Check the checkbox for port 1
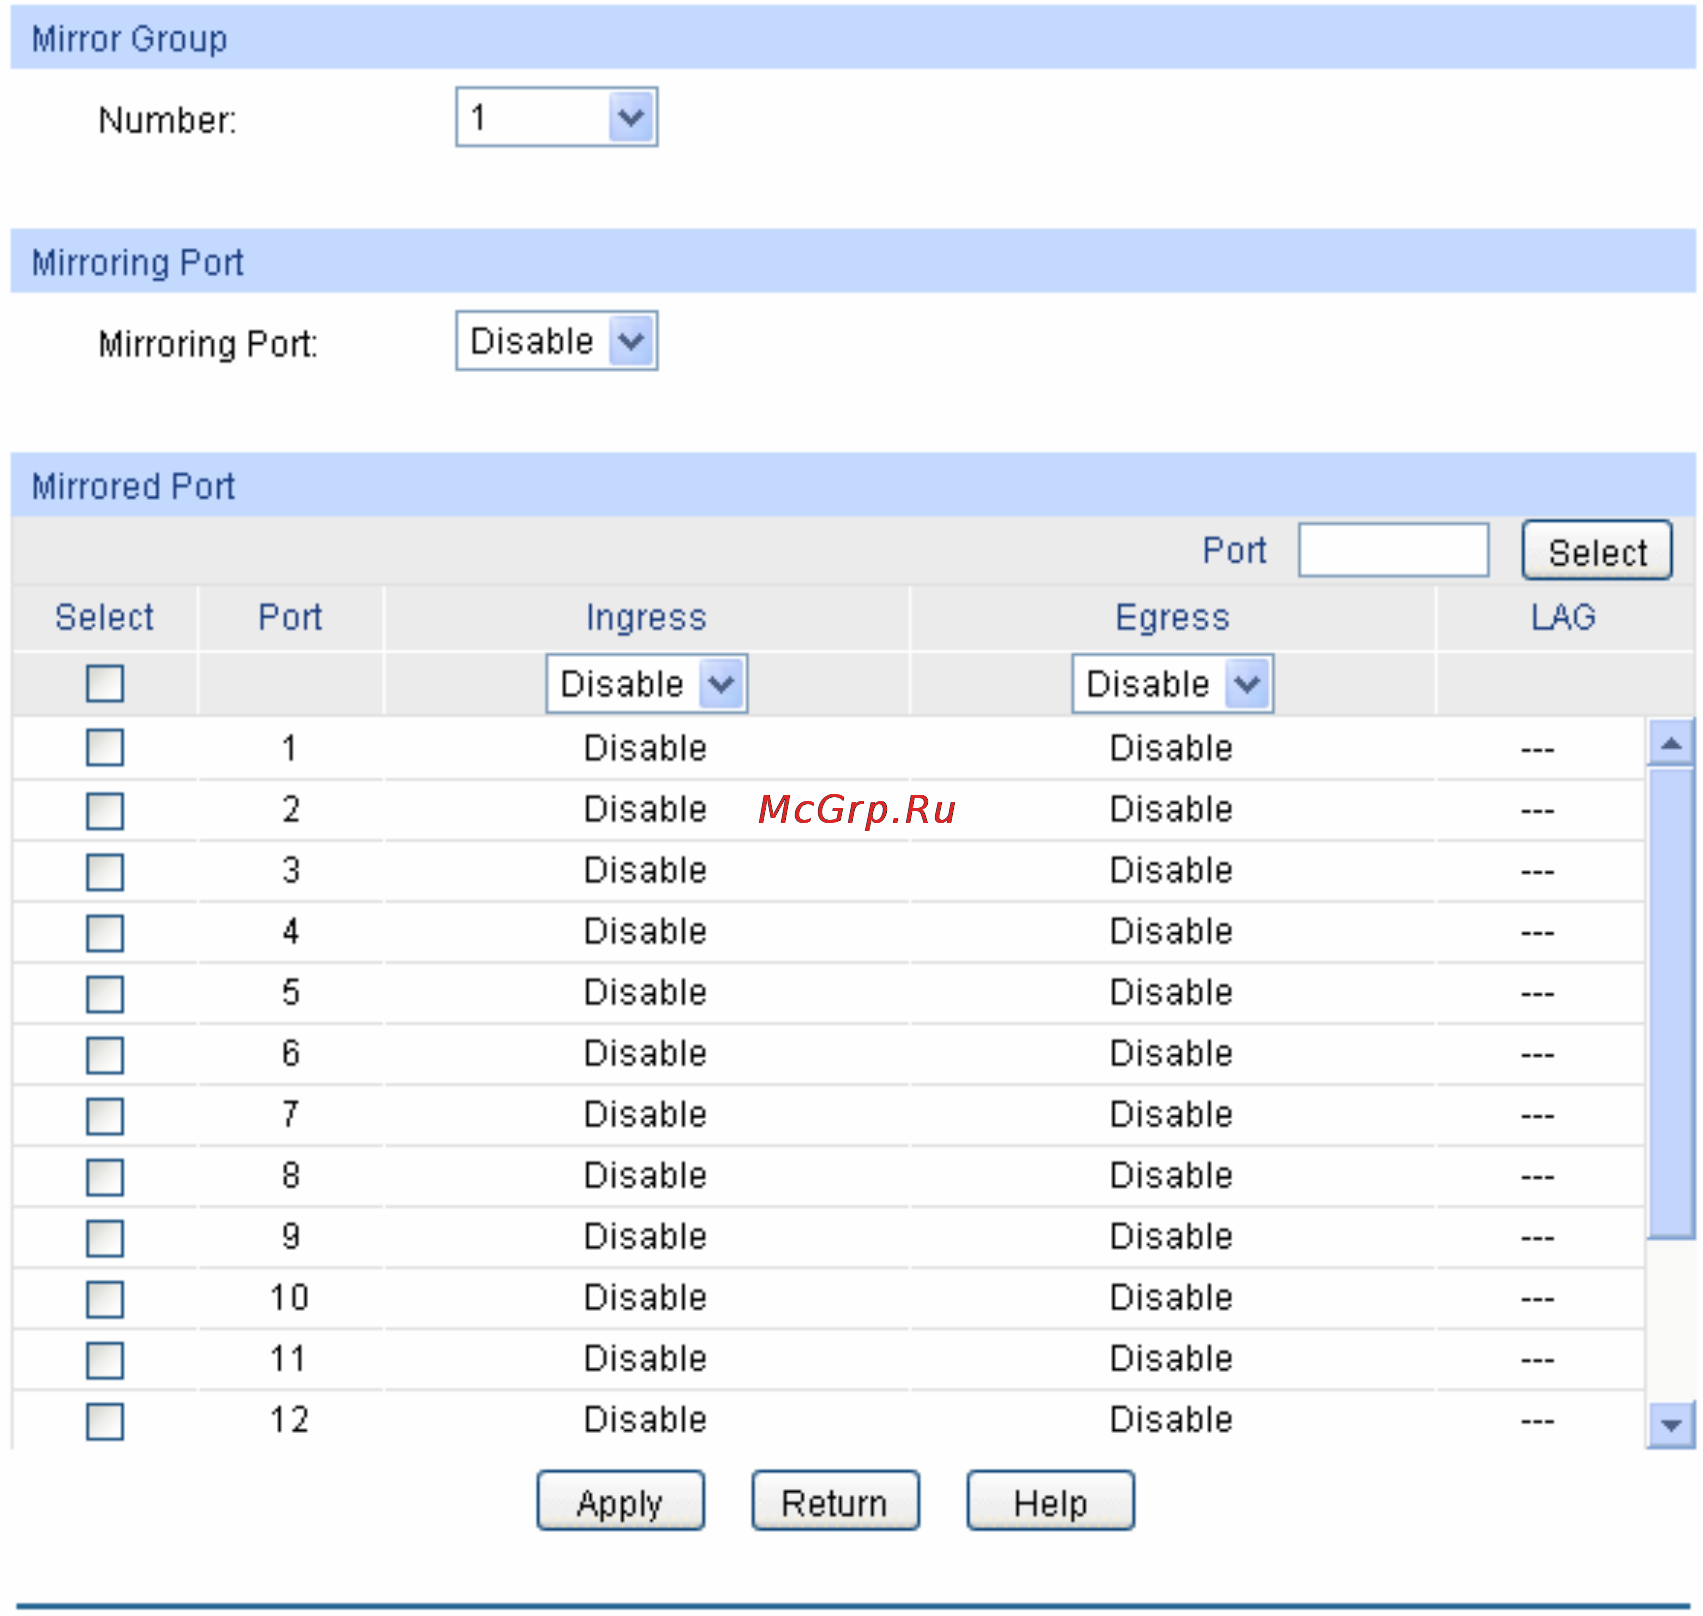Image resolution: width=1703 pixels, height=1616 pixels. click(105, 747)
